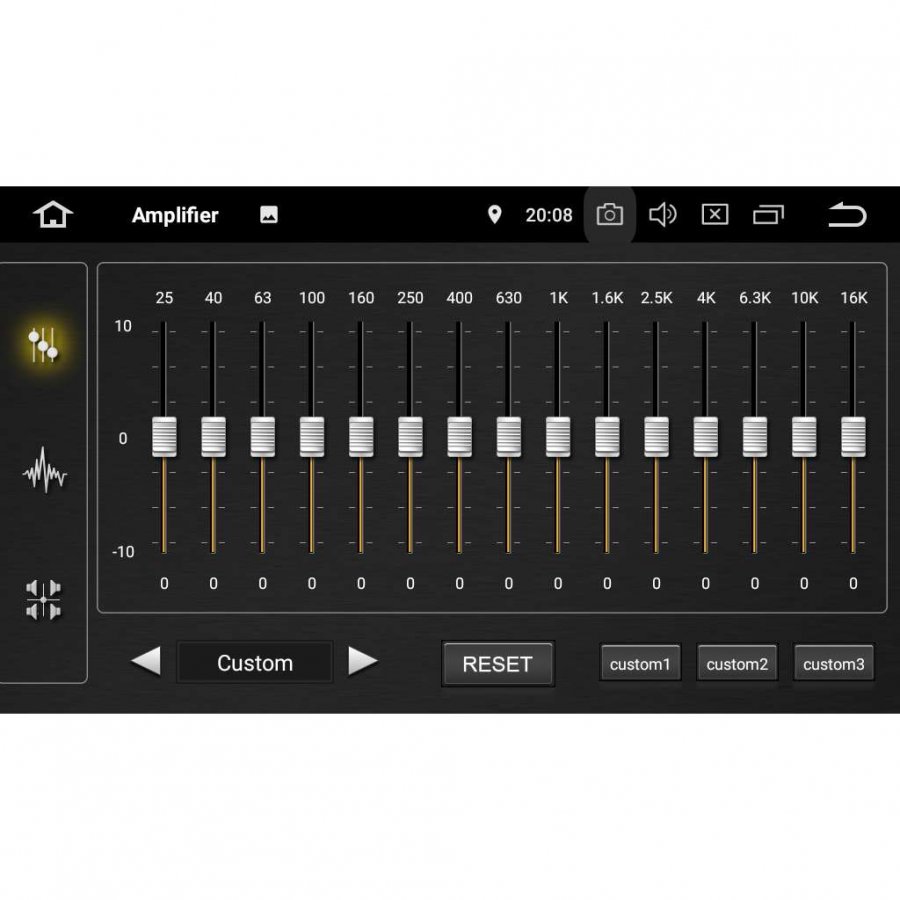Tap the location pin status icon

point(494,215)
